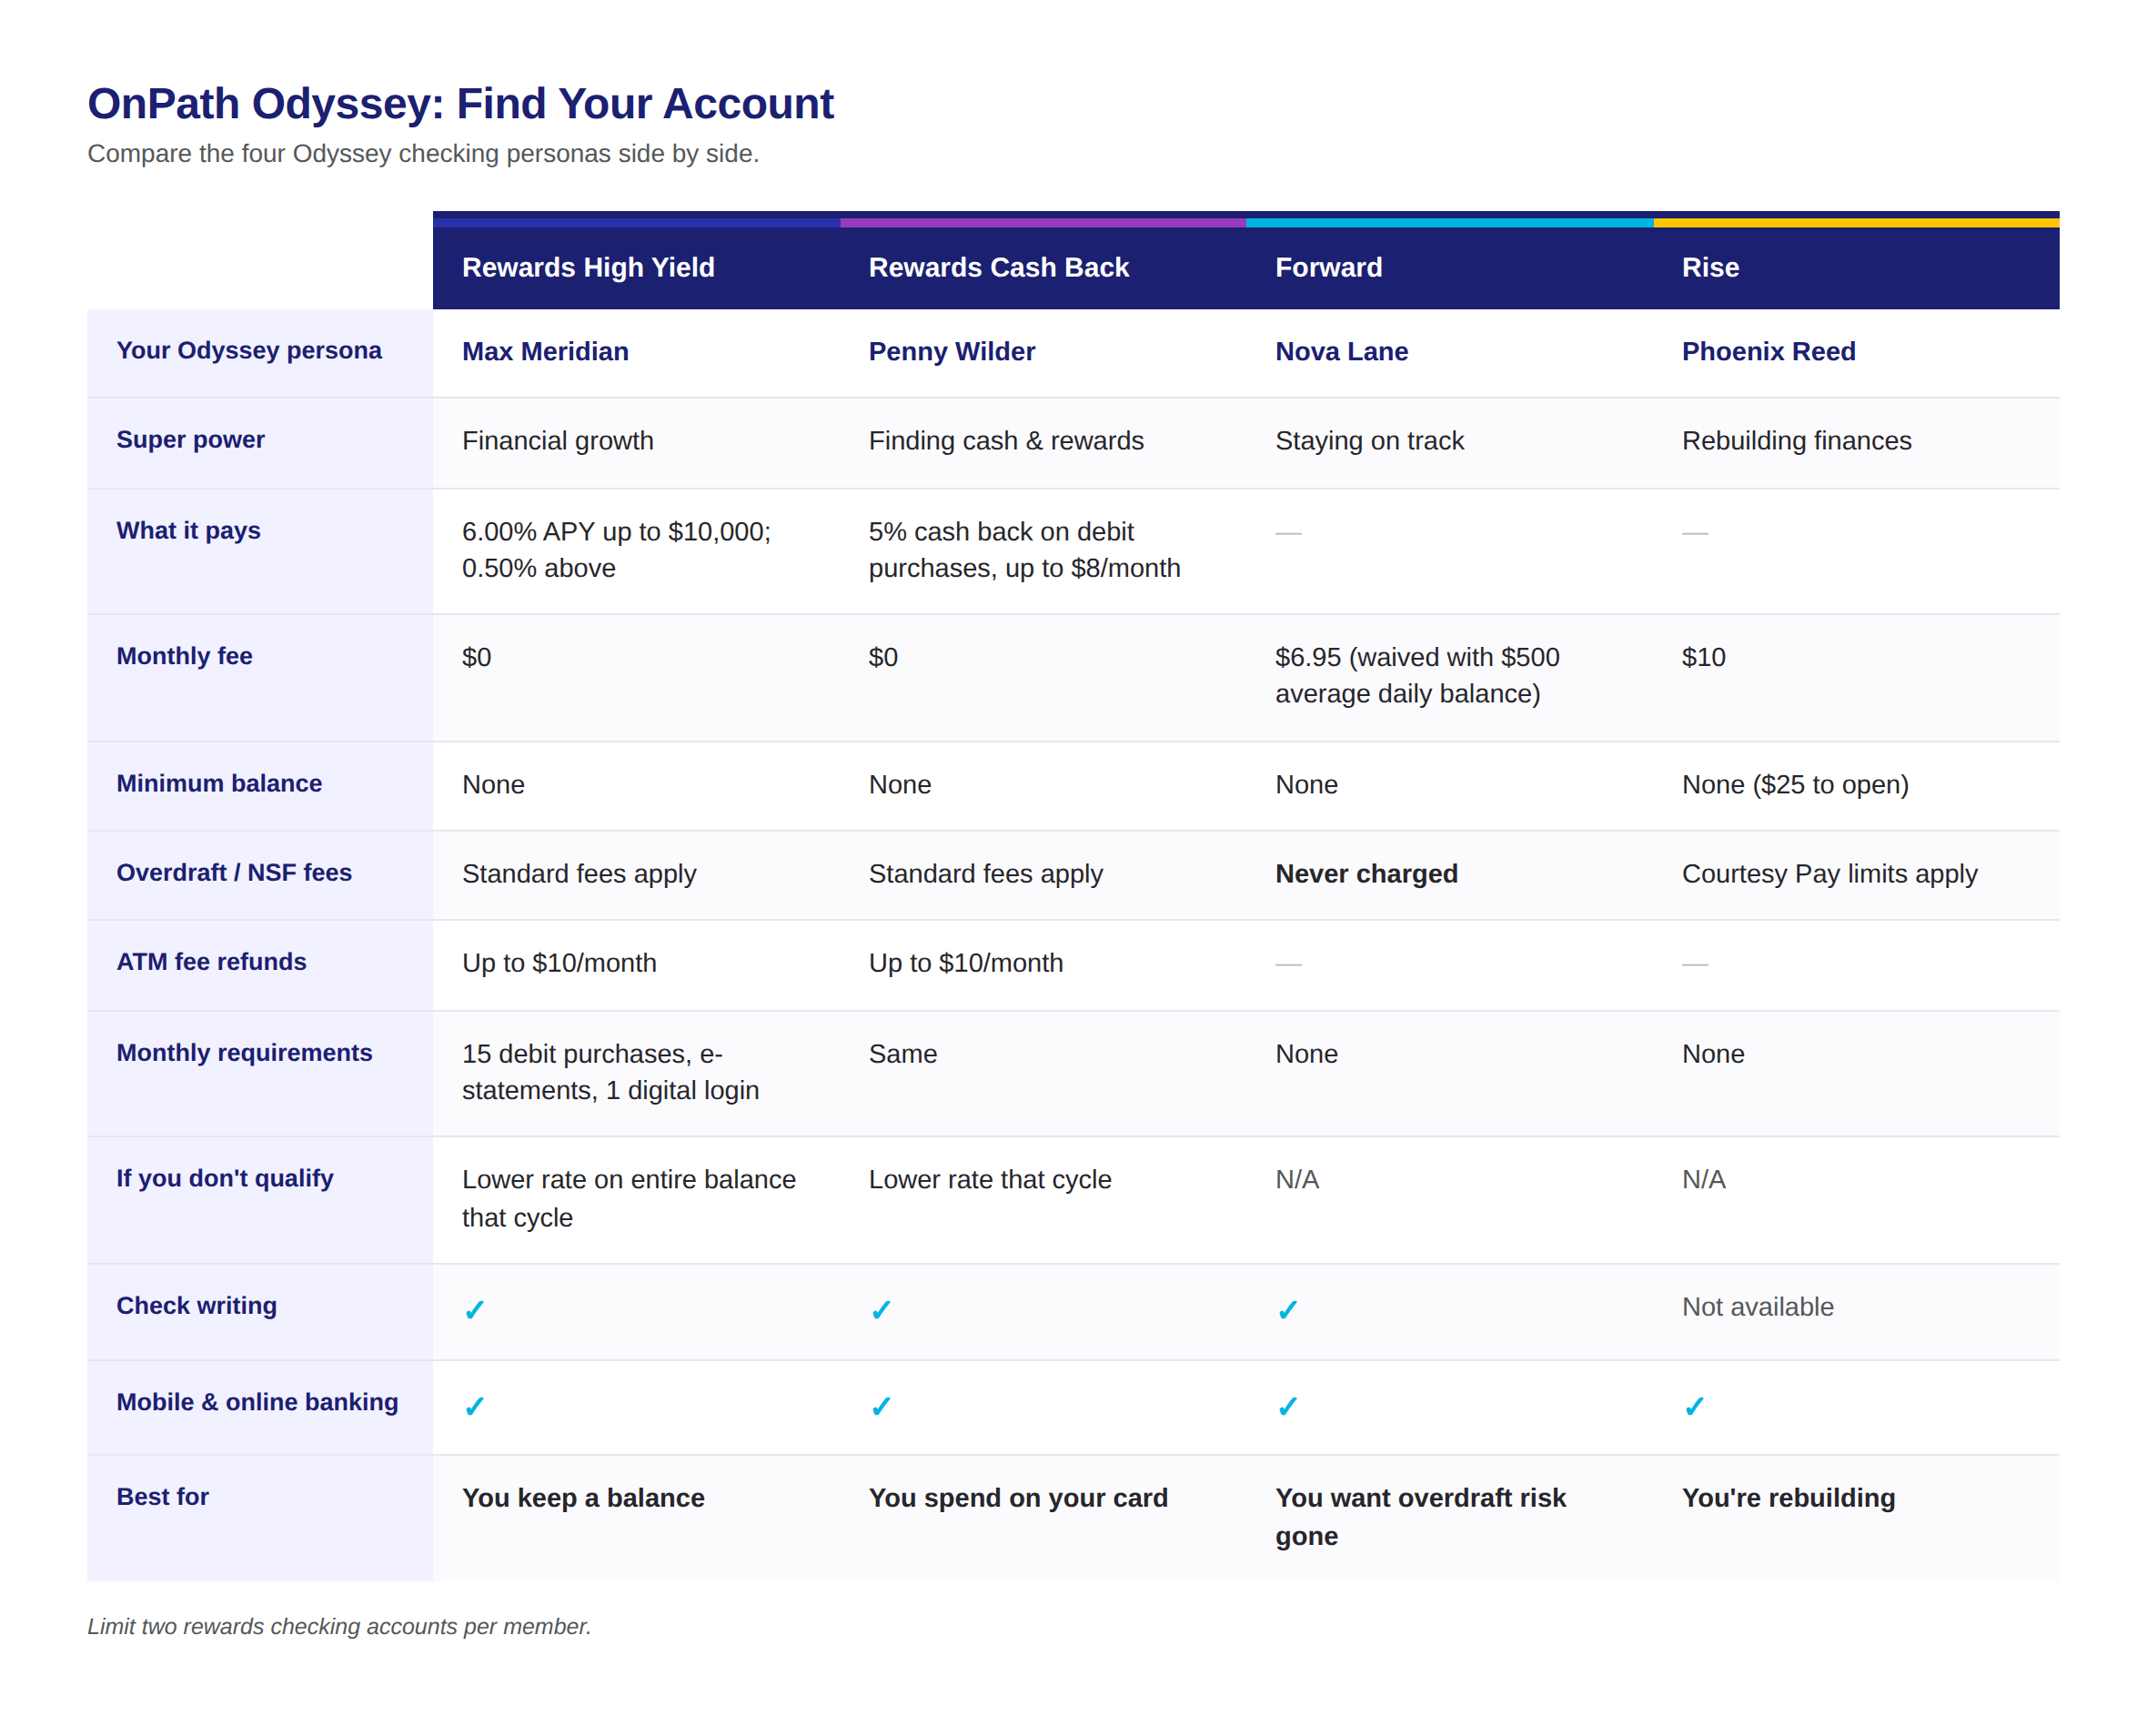Click the '$10' monthly fee for Rise
Image resolution: width=2147 pixels, height=1736 pixels.
tap(1703, 657)
